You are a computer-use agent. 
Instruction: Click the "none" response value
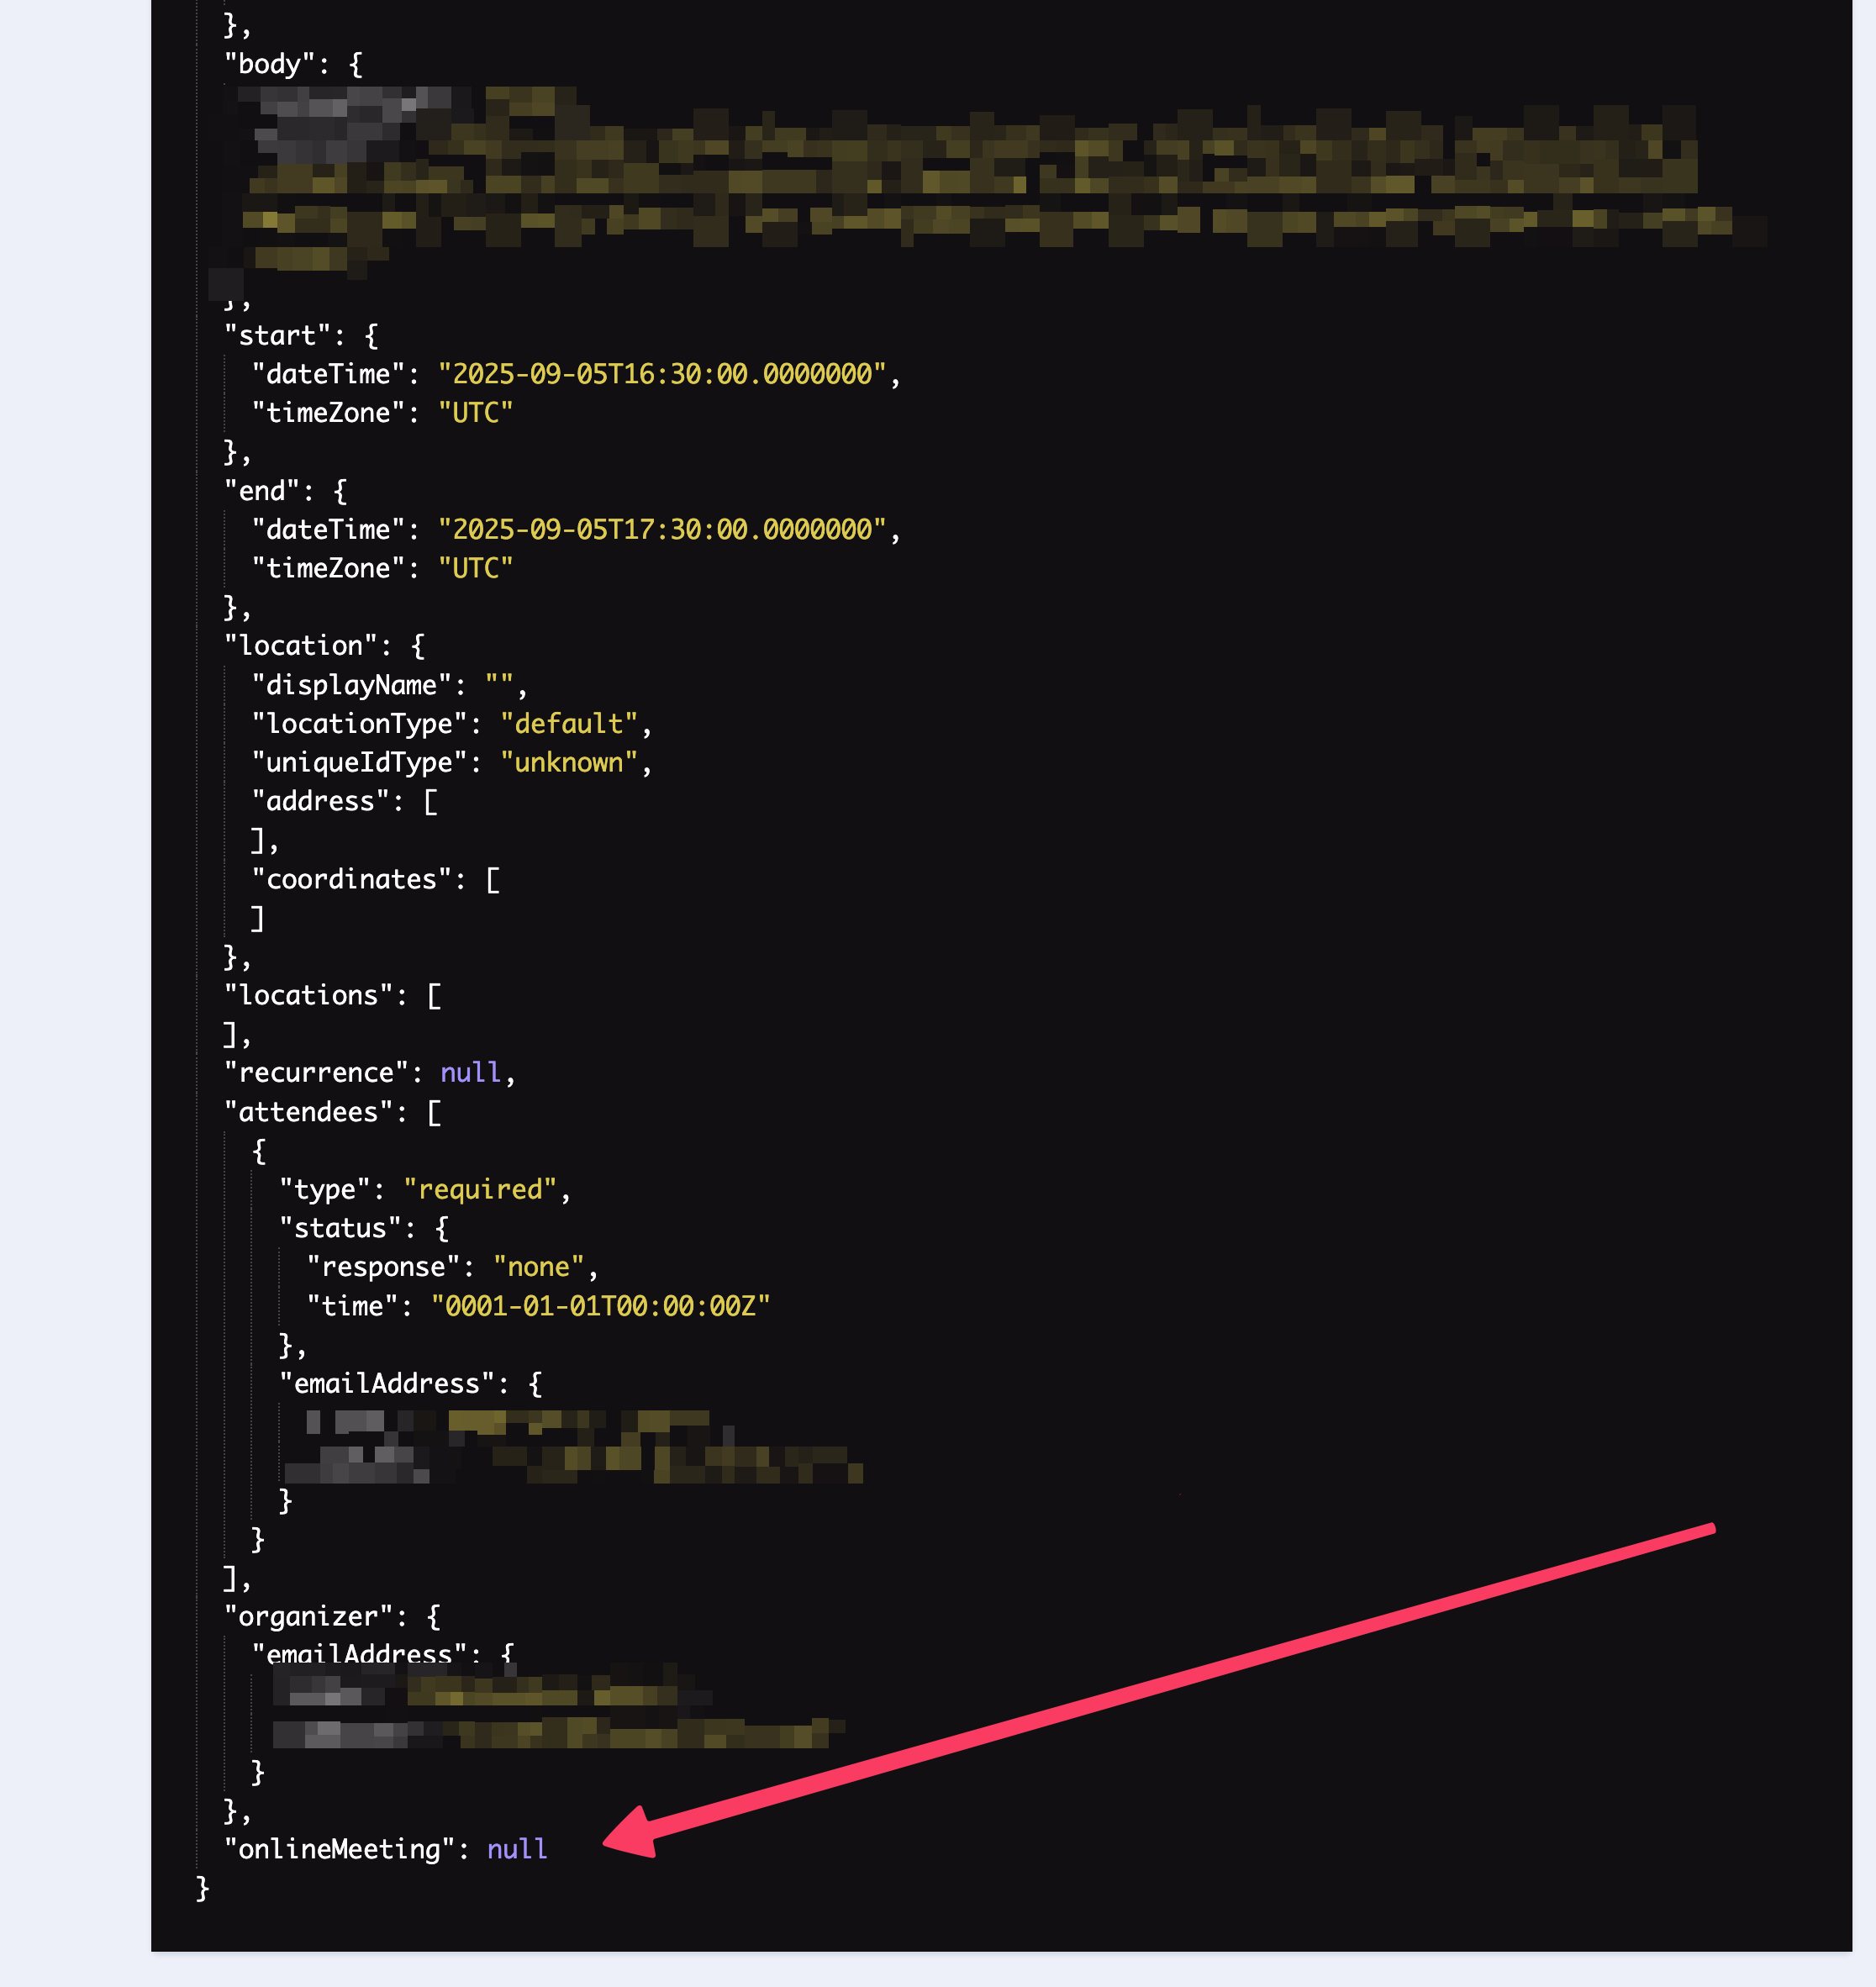click(x=538, y=1267)
